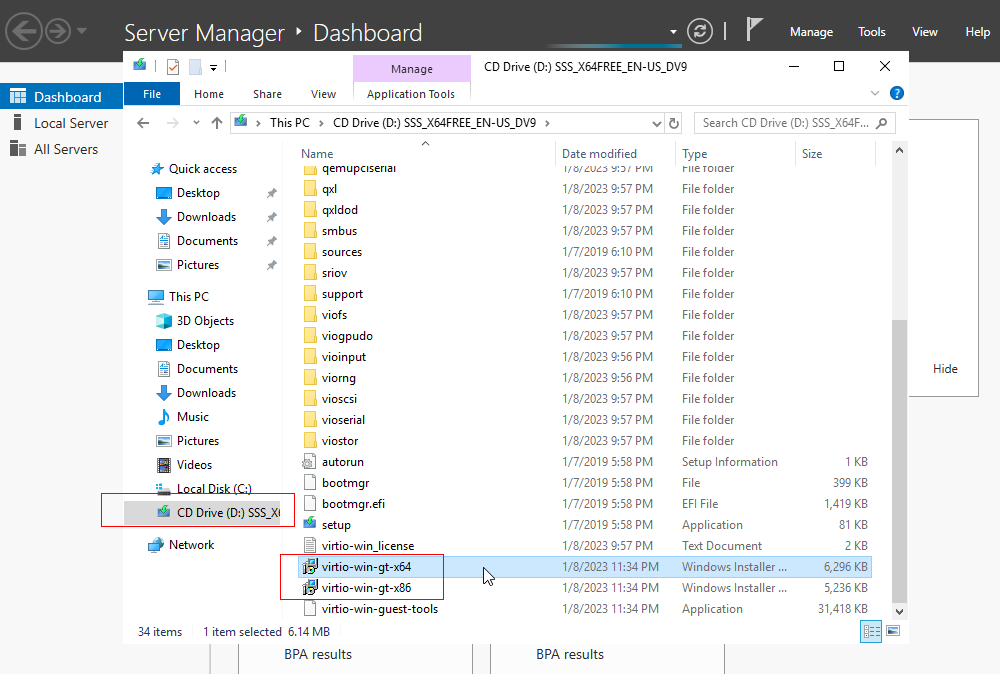Open 3D Objects in navigation pane
Image resolution: width=1000 pixels, height=674 pixels.
point(205,321)
